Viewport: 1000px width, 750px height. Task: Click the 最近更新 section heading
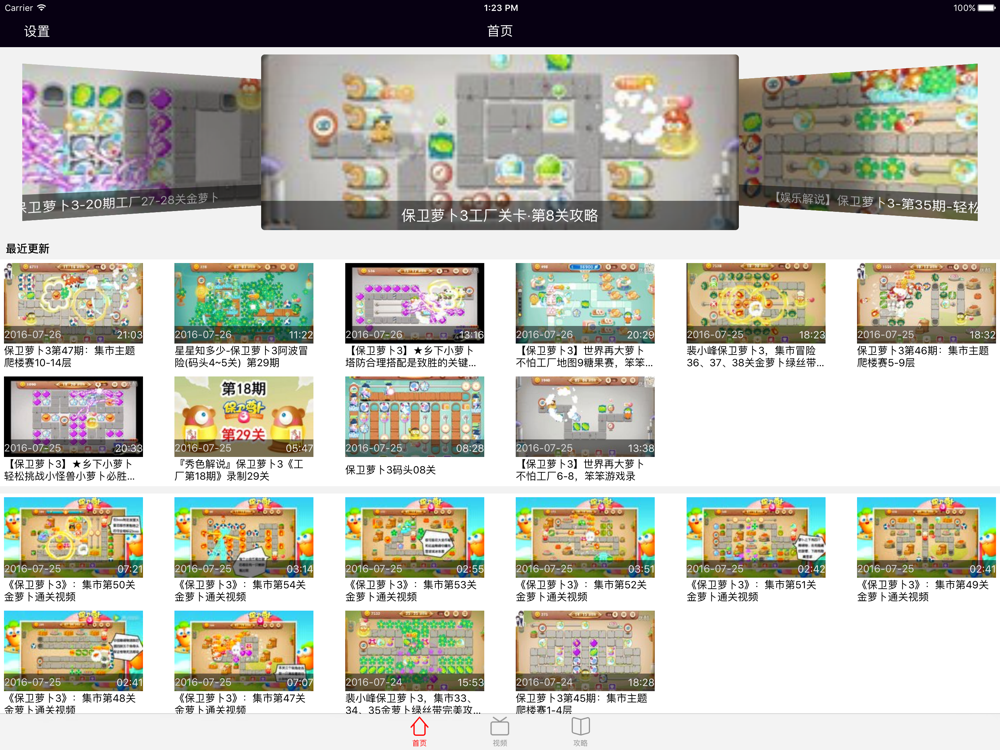27,249
